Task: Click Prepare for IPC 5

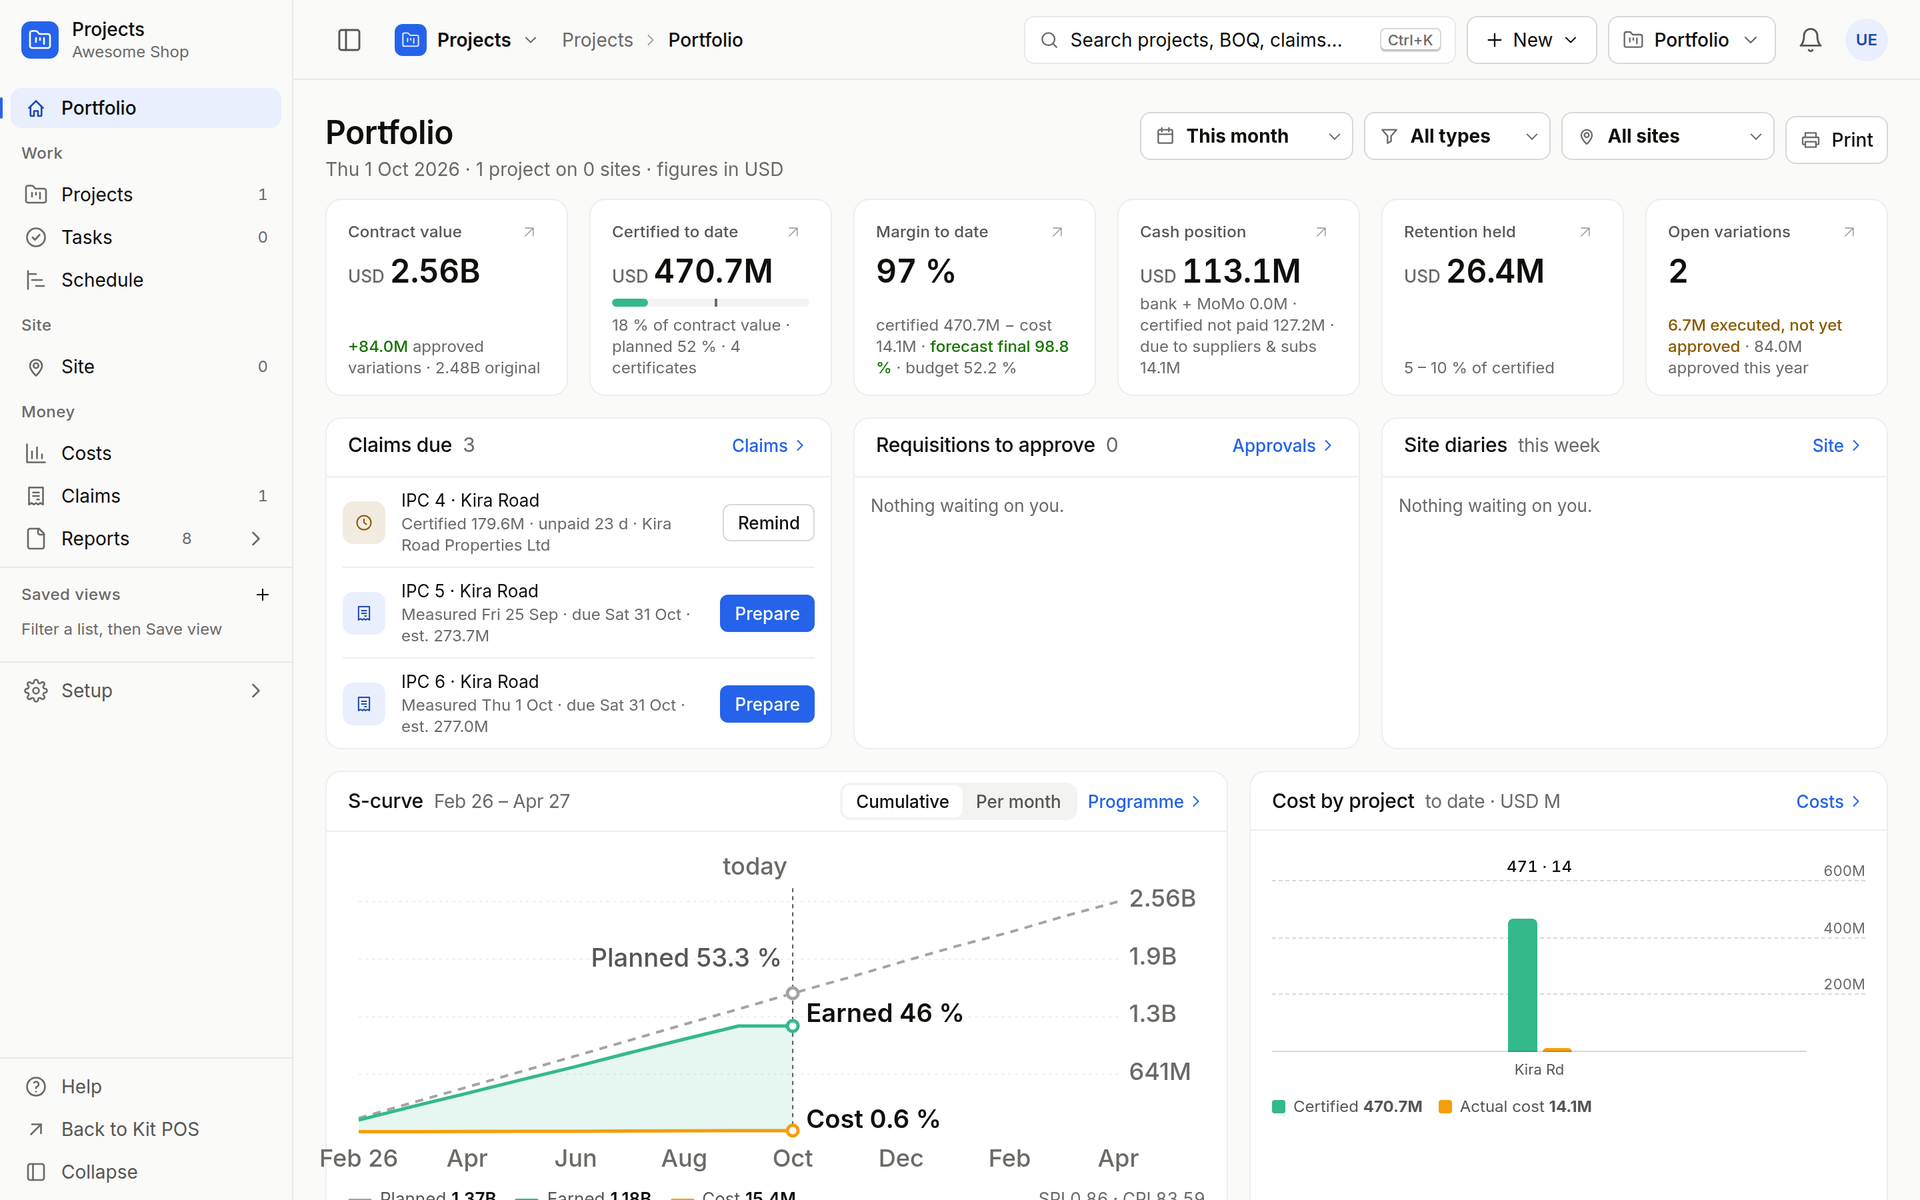Action: click(767, 613)
